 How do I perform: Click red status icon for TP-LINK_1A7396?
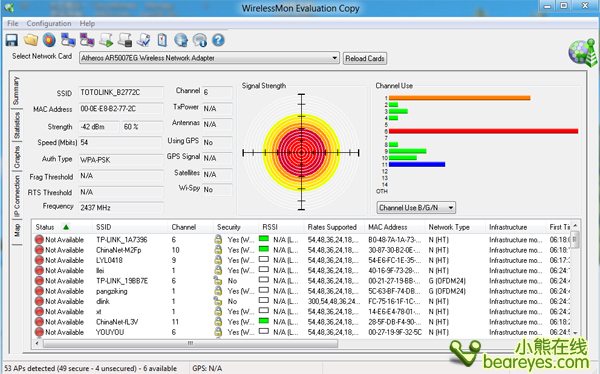pos(39,240)
